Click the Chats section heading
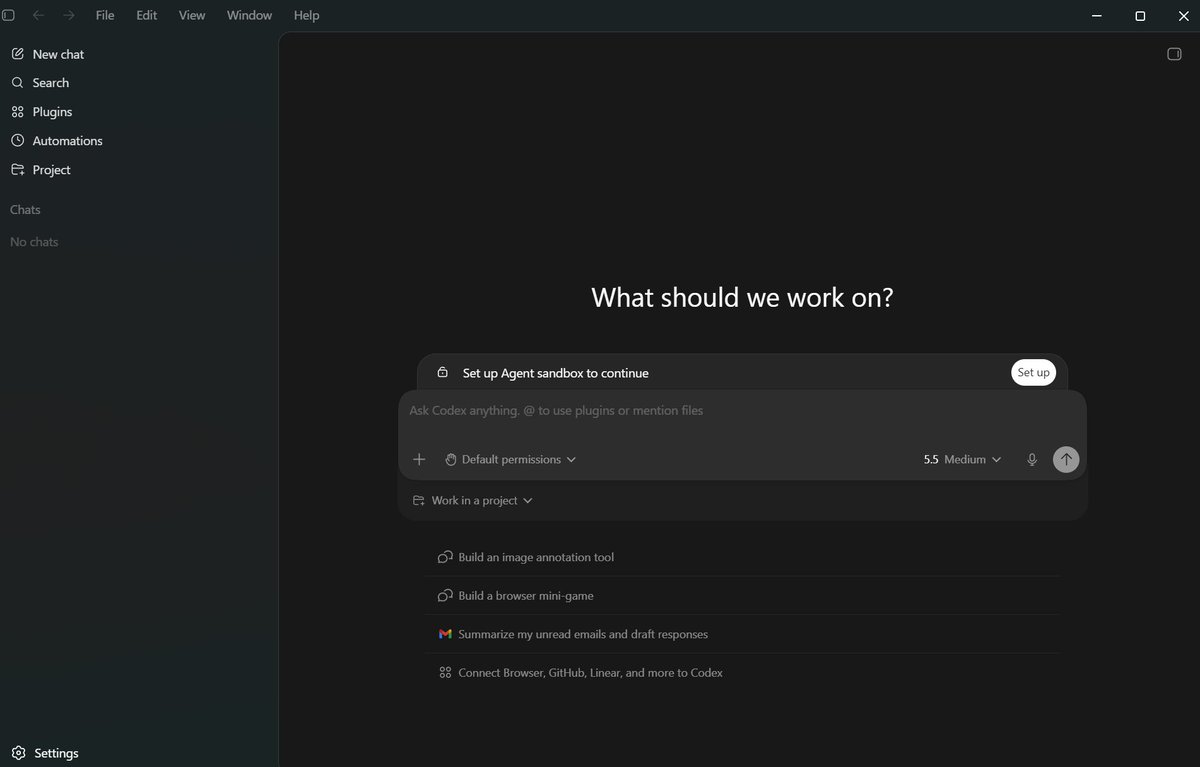The width and height of the screenshot is (1200, 767). (25, 210)
